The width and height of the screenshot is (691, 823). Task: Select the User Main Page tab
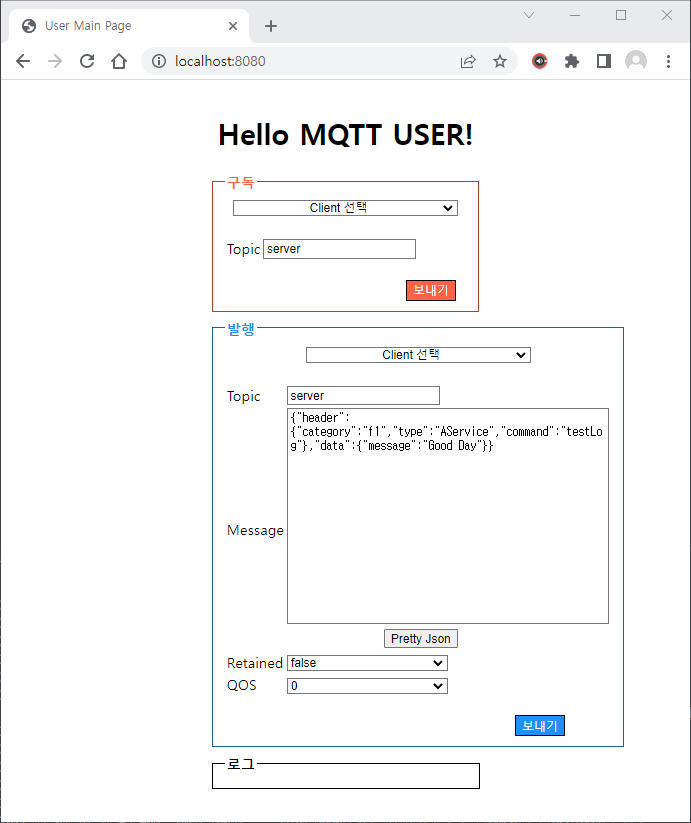[129, 26]
